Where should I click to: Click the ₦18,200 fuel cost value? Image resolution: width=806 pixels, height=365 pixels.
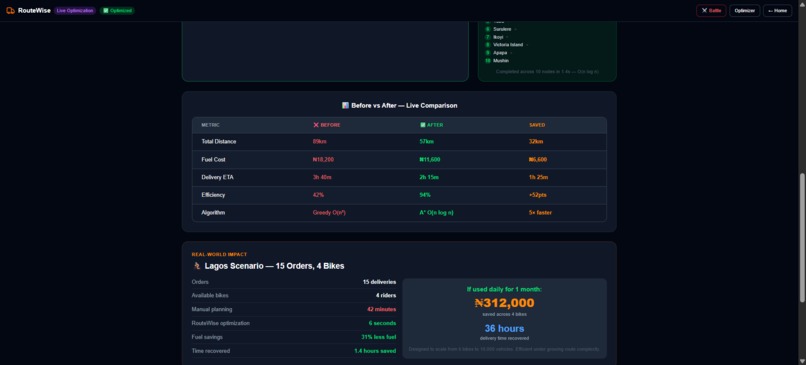(323, 159)
